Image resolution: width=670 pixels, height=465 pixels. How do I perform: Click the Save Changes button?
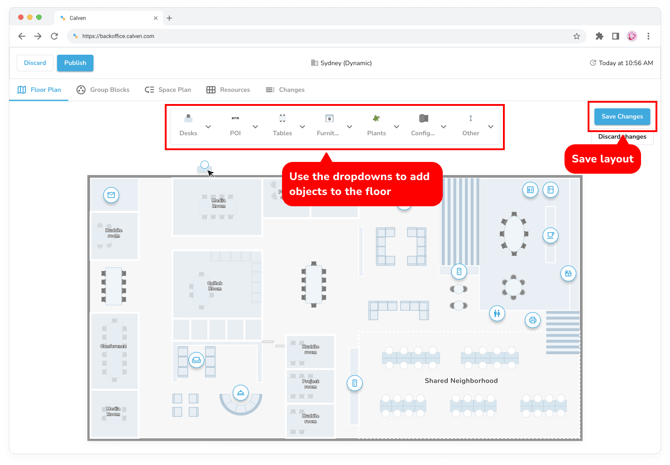(x=622, y=117)
